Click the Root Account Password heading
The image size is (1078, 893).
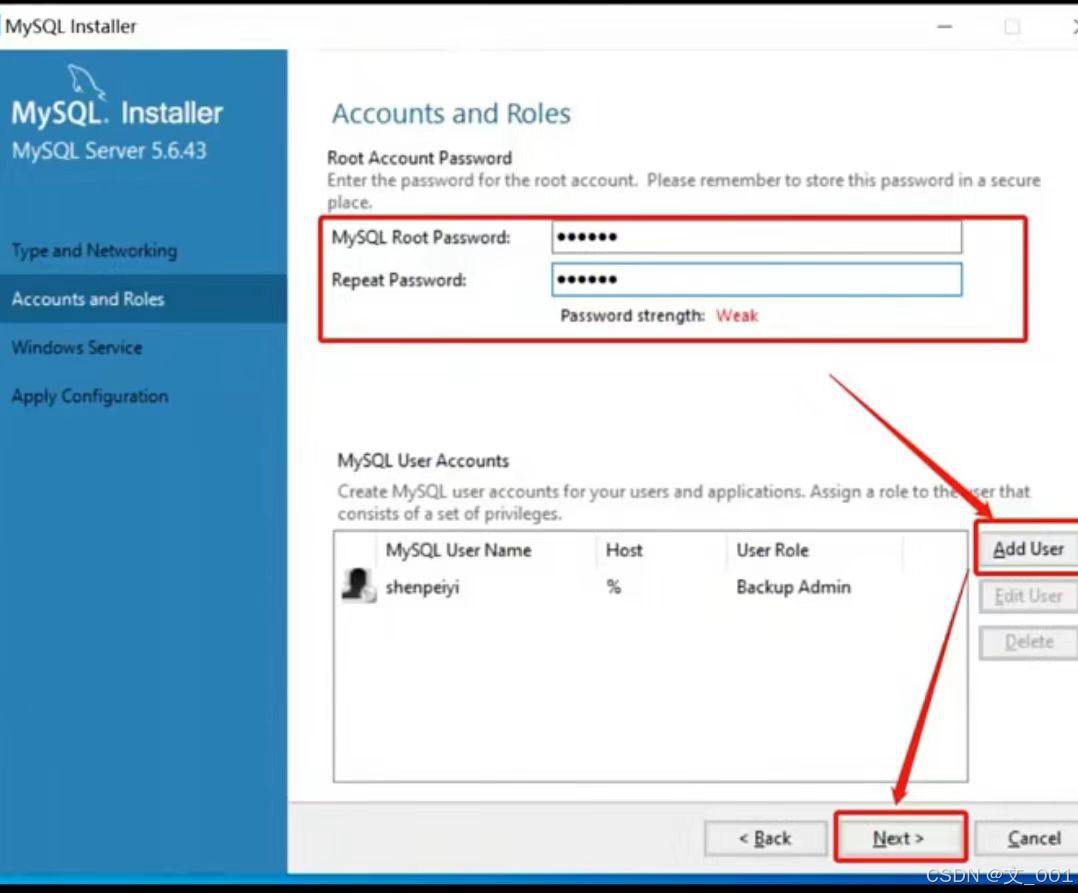tap(419, 158)
